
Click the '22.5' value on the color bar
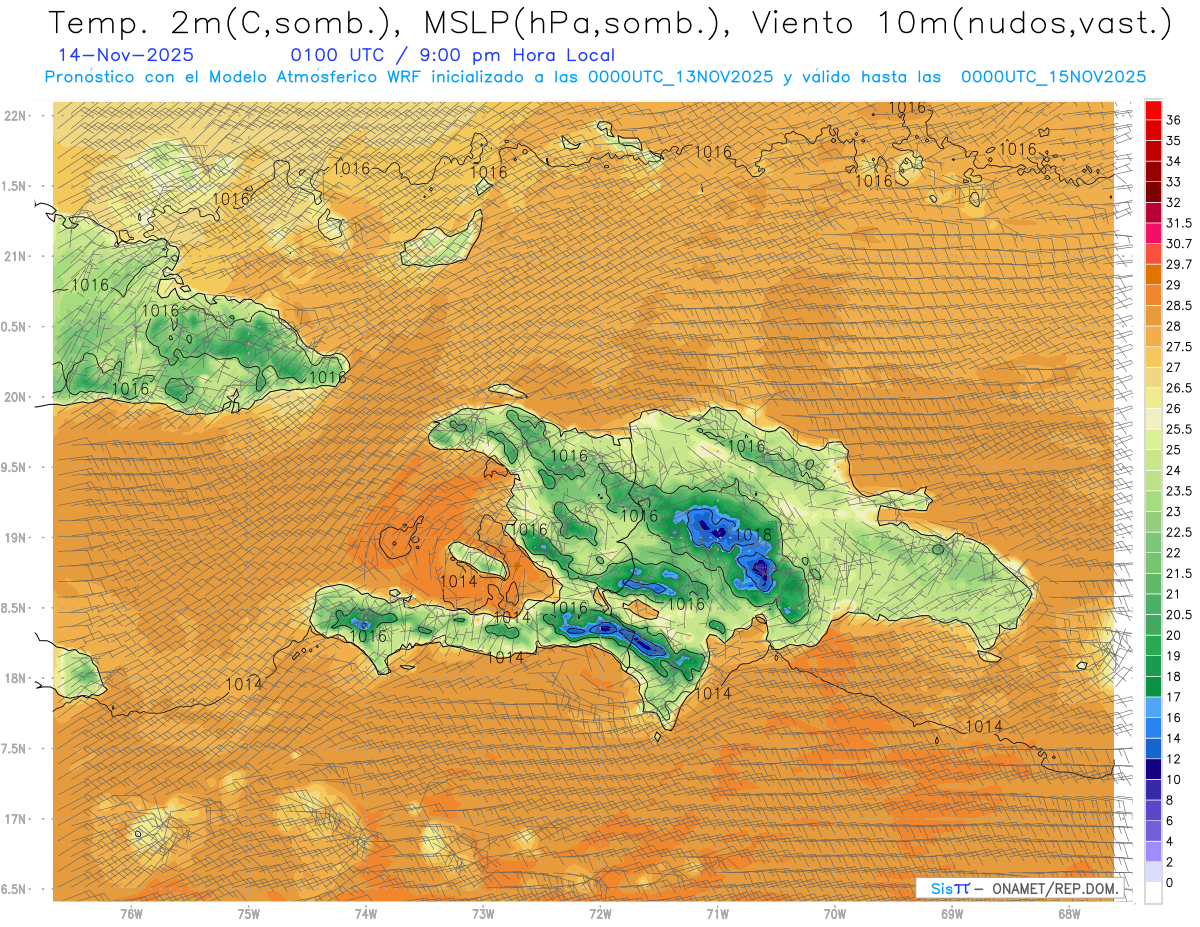pyautogui.click(x=1178, y=532)
